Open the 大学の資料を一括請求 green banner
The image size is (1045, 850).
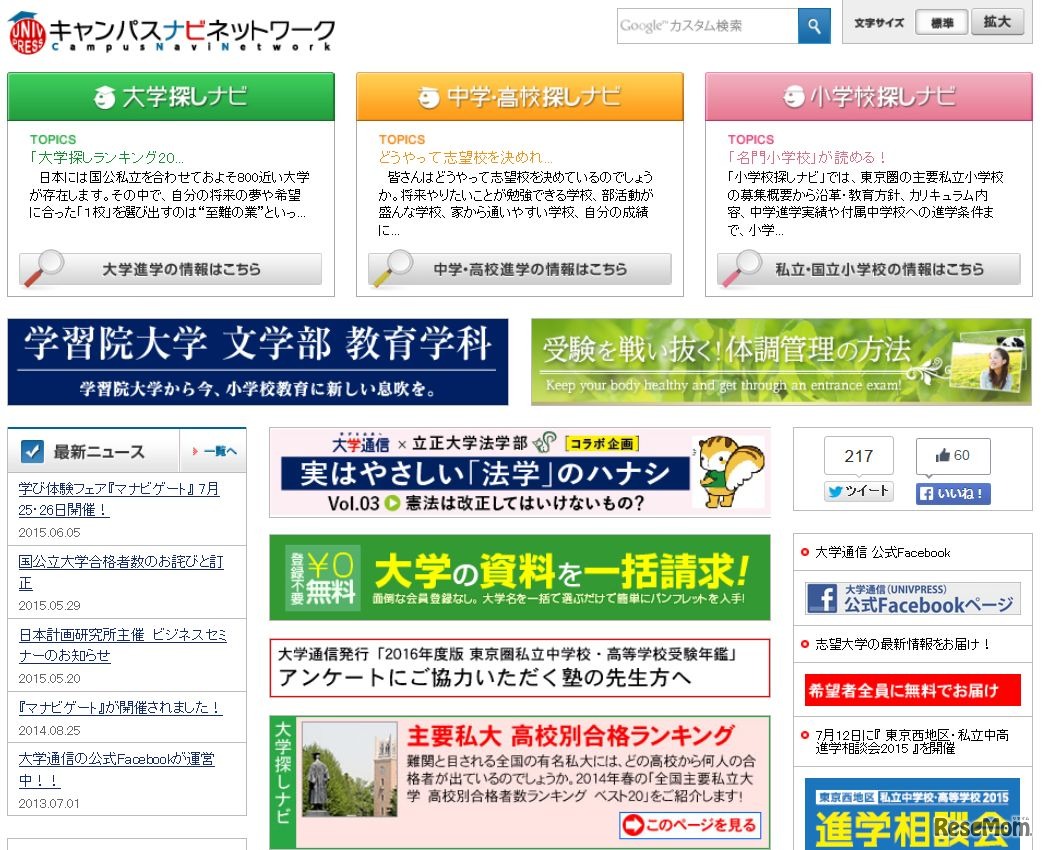click(520, 577)
